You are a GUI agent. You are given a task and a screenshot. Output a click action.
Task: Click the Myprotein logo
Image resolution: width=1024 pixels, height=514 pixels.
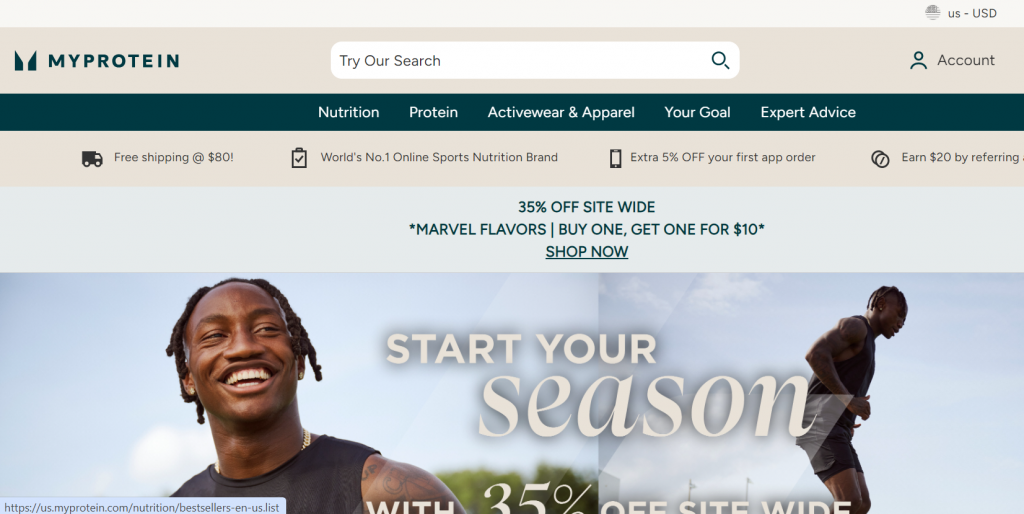(x=97, y=61)
